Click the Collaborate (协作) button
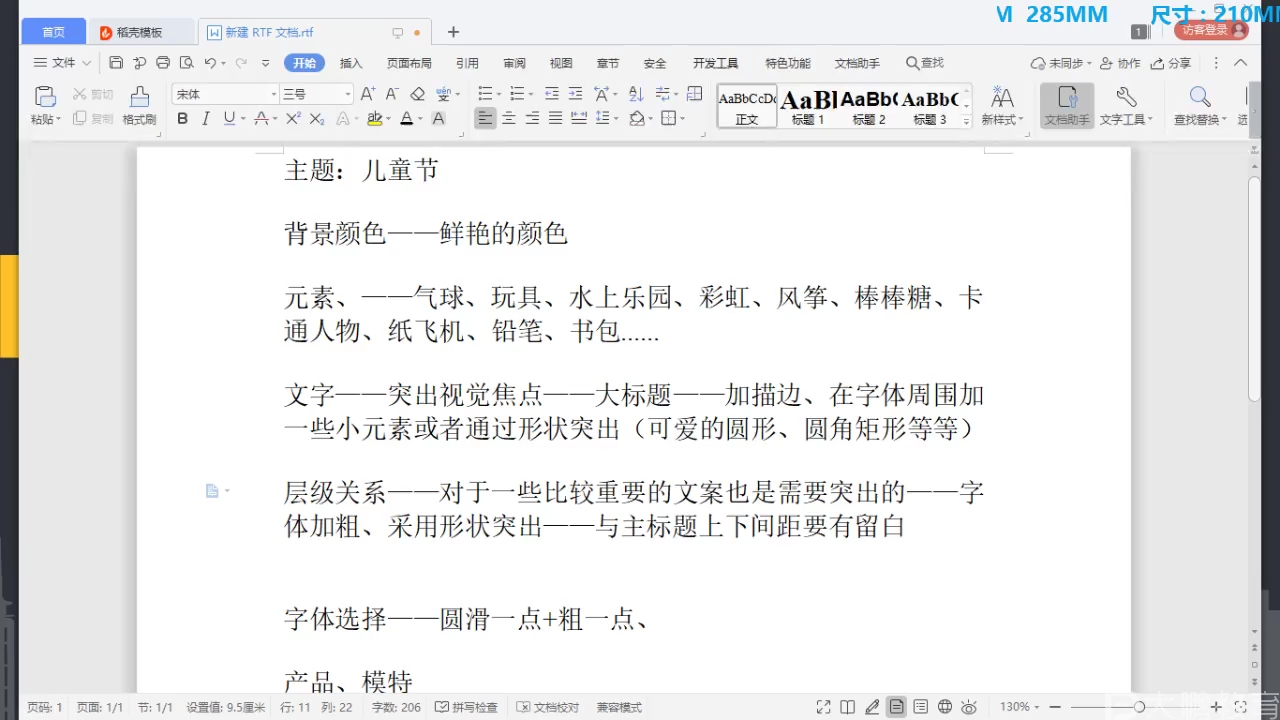The width and height of the screenshot is (1280, 720). pos(1120,63)
